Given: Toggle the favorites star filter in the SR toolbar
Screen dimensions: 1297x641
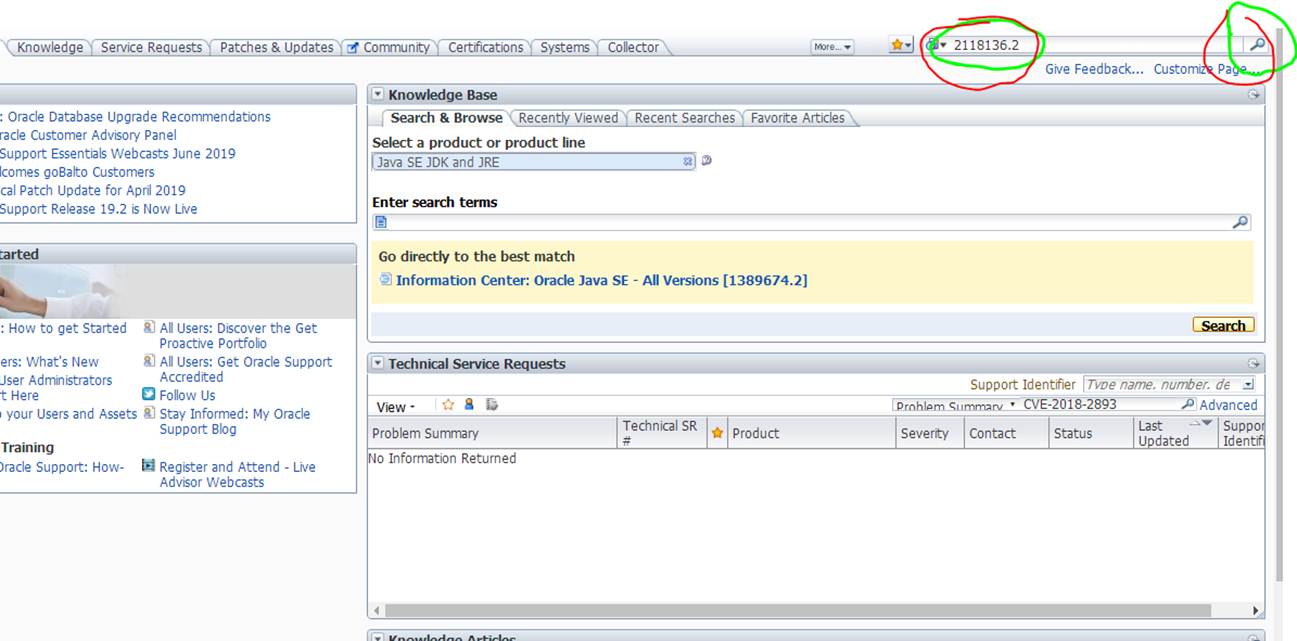Looking at the screenshot, I should [x=448, y=405].
